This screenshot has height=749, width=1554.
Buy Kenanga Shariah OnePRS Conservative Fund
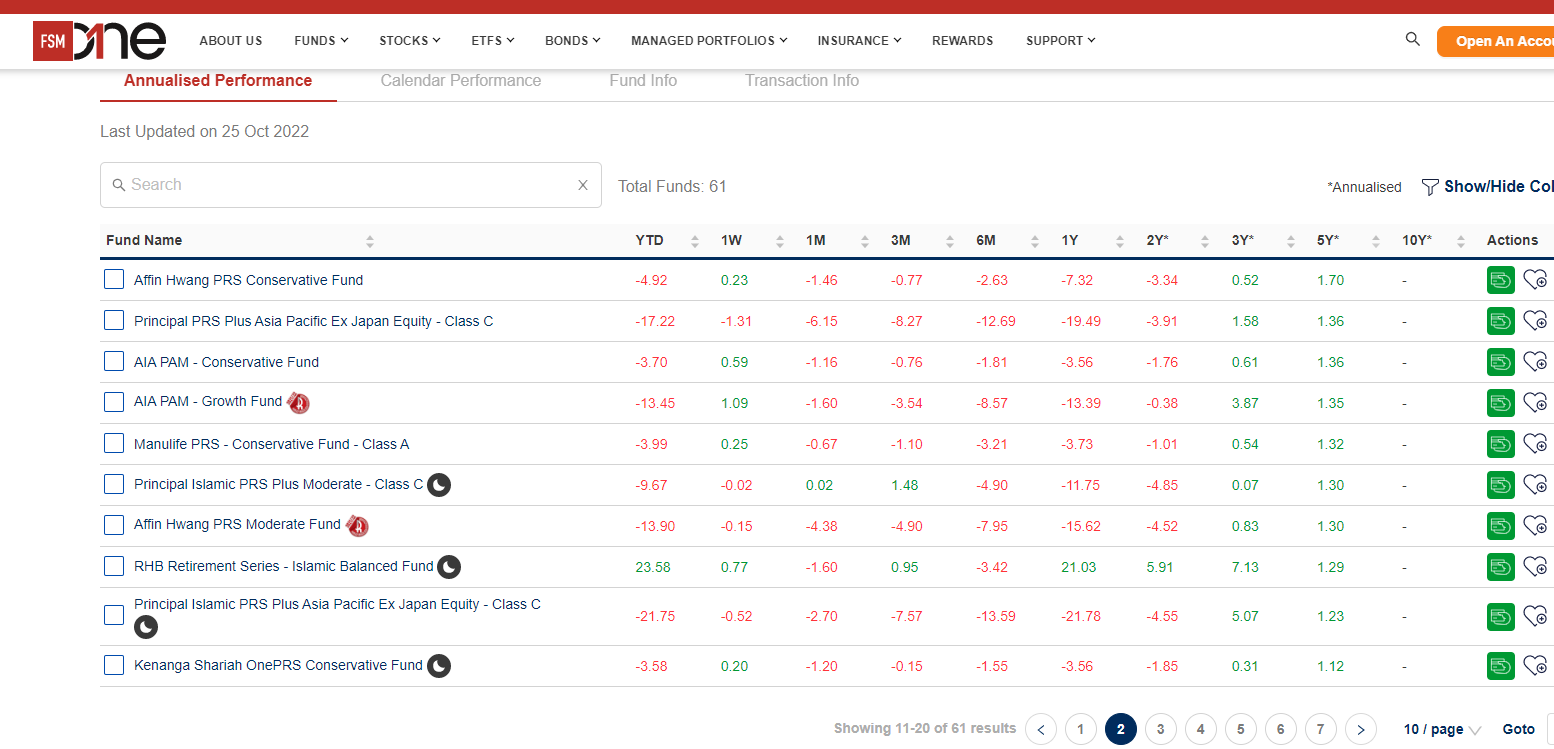pyautogui.click(x=1500, y=666)
